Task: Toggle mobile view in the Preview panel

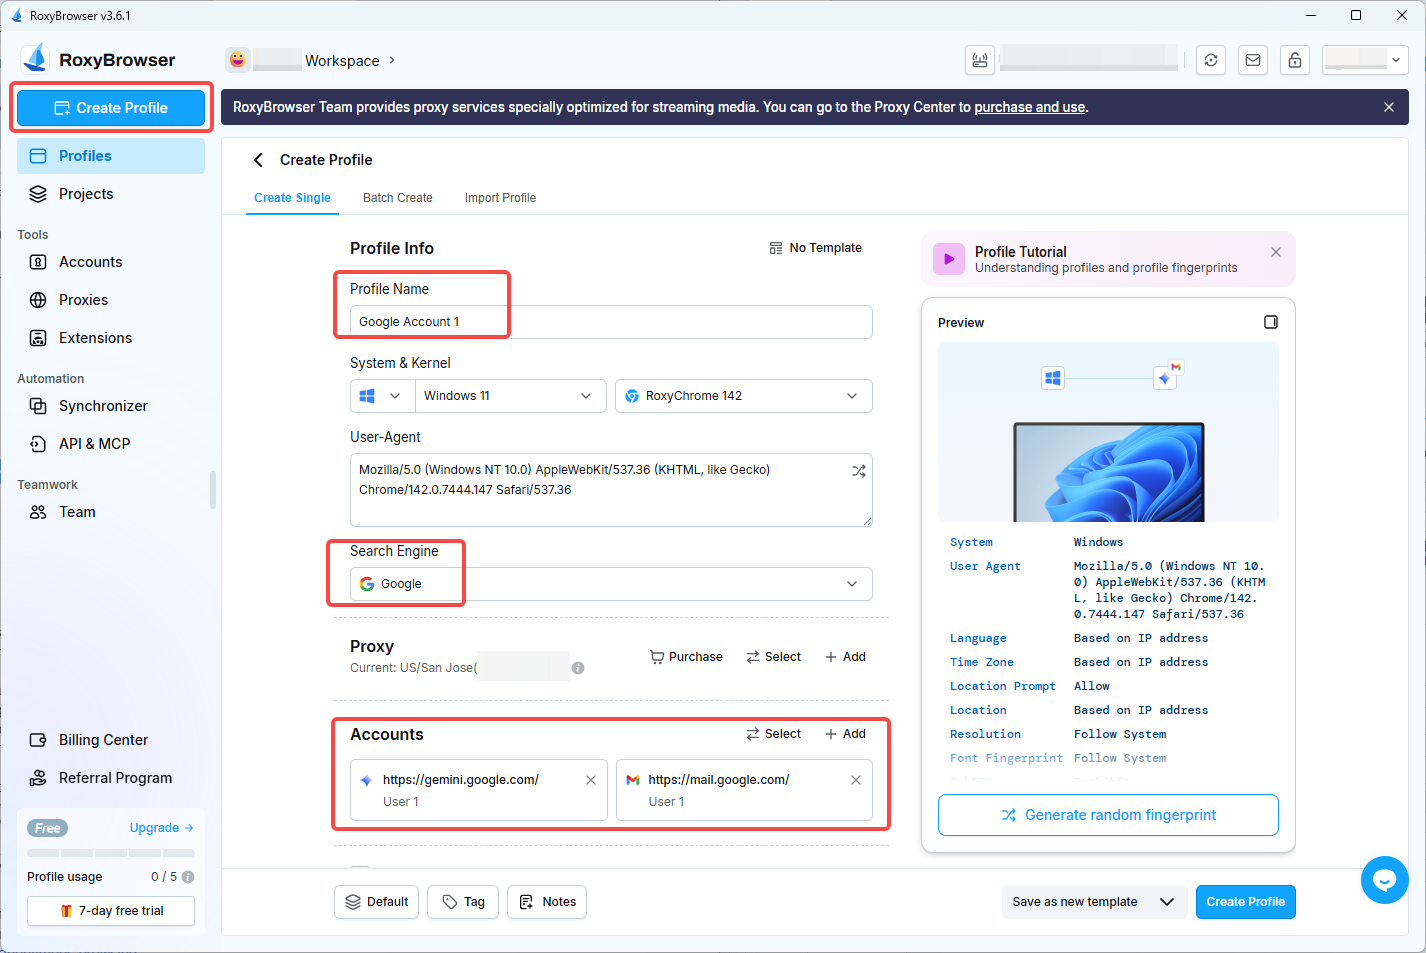Action: click(x=1270, y=322)
